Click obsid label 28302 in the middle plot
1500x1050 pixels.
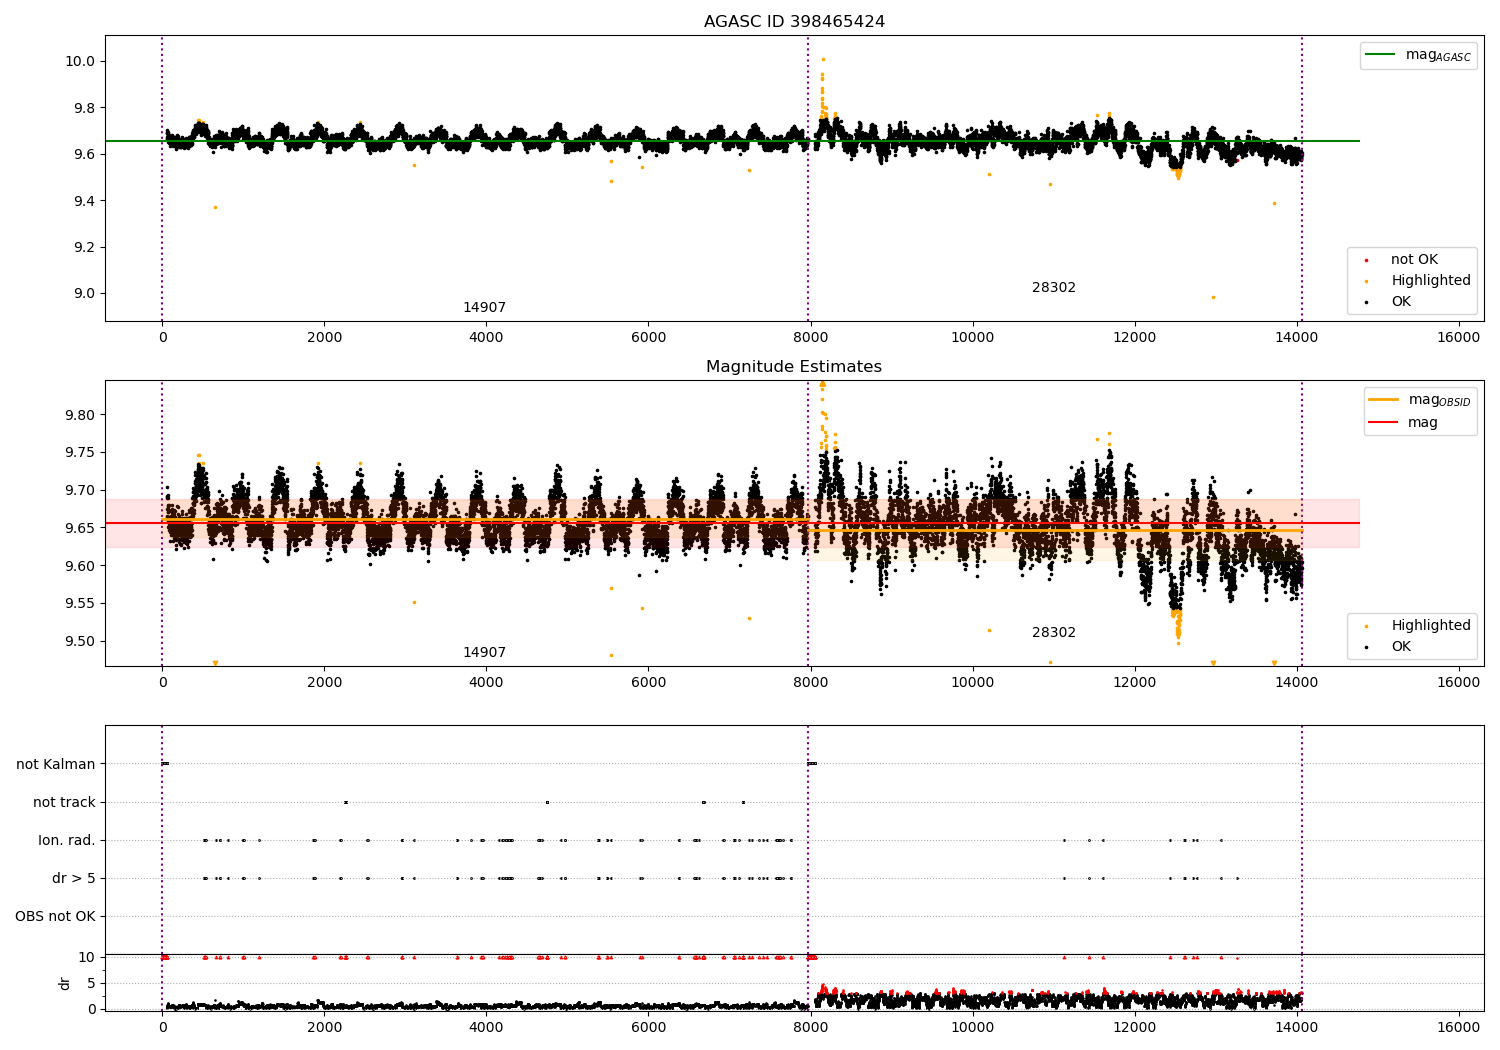(x=1054, y=632)
